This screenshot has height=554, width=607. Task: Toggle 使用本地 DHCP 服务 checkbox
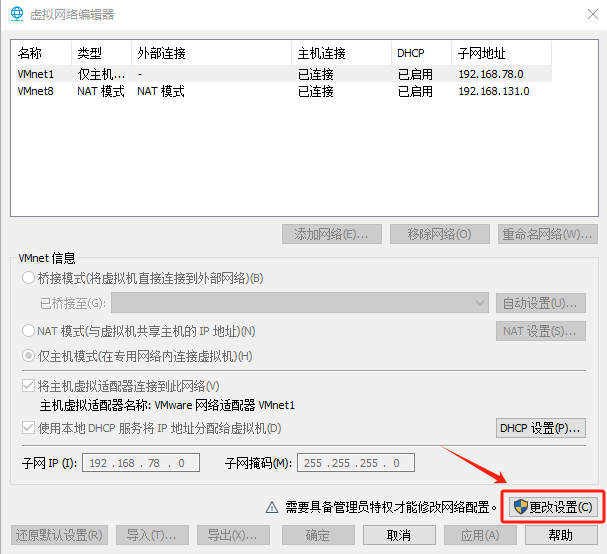pyautogui.click(x=28, y=428)
